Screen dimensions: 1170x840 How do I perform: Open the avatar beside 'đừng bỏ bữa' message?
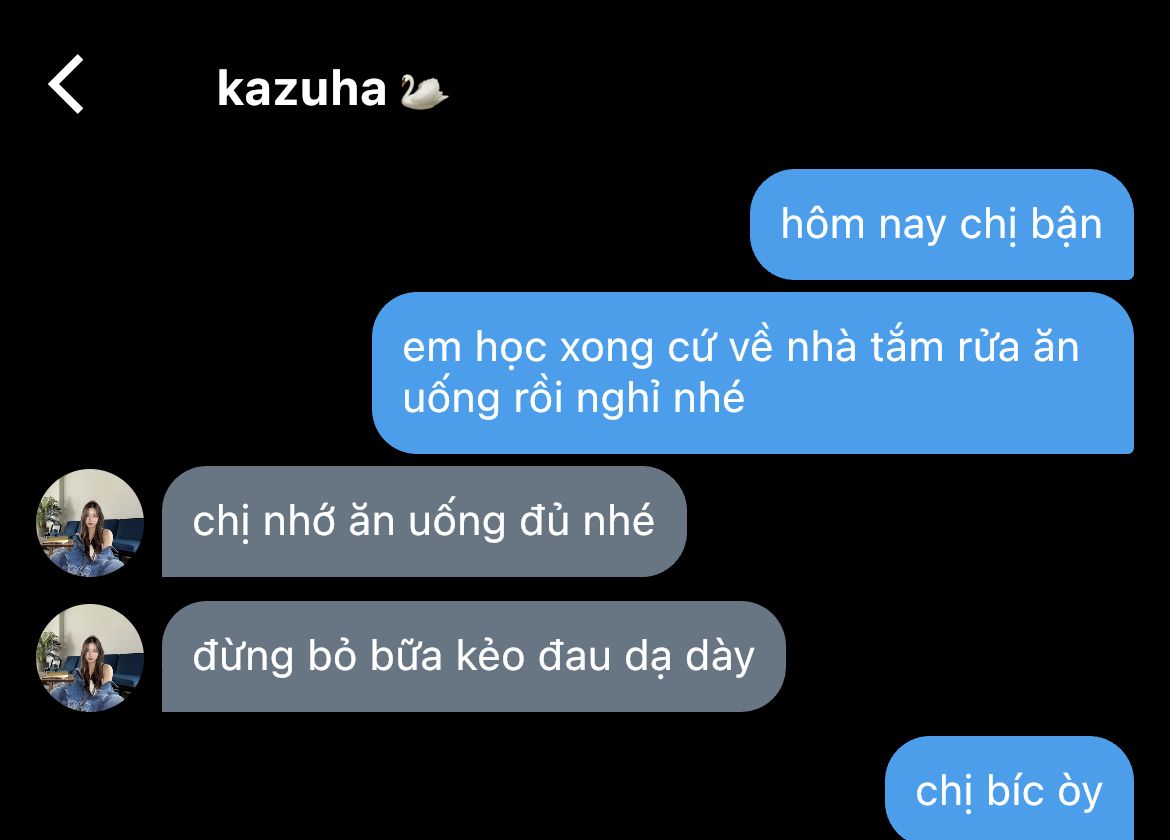tap(90, 657)
